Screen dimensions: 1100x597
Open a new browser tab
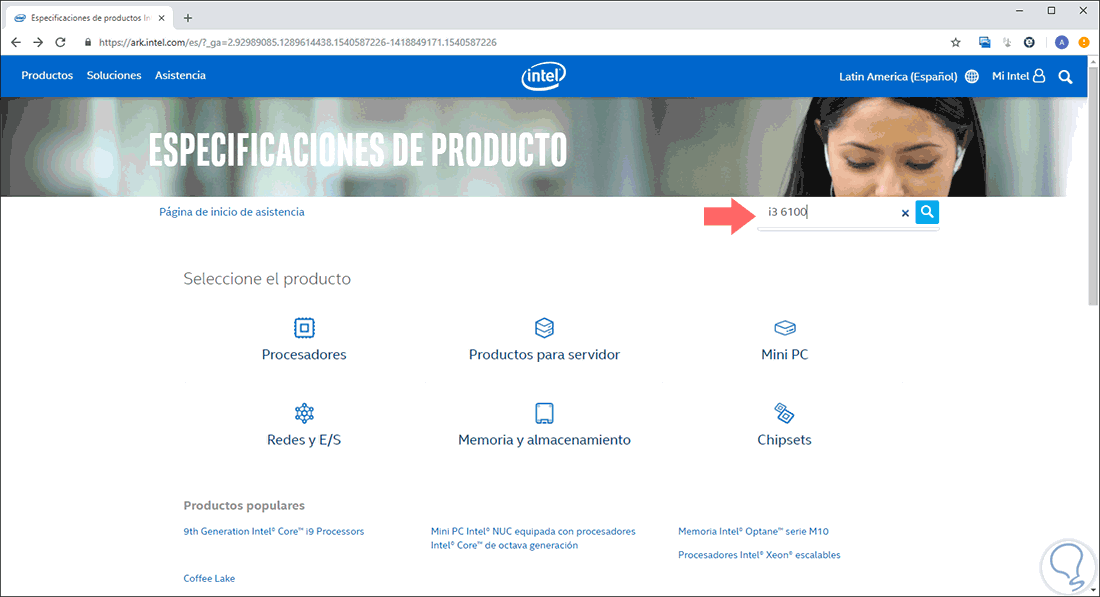click(187, 18)
